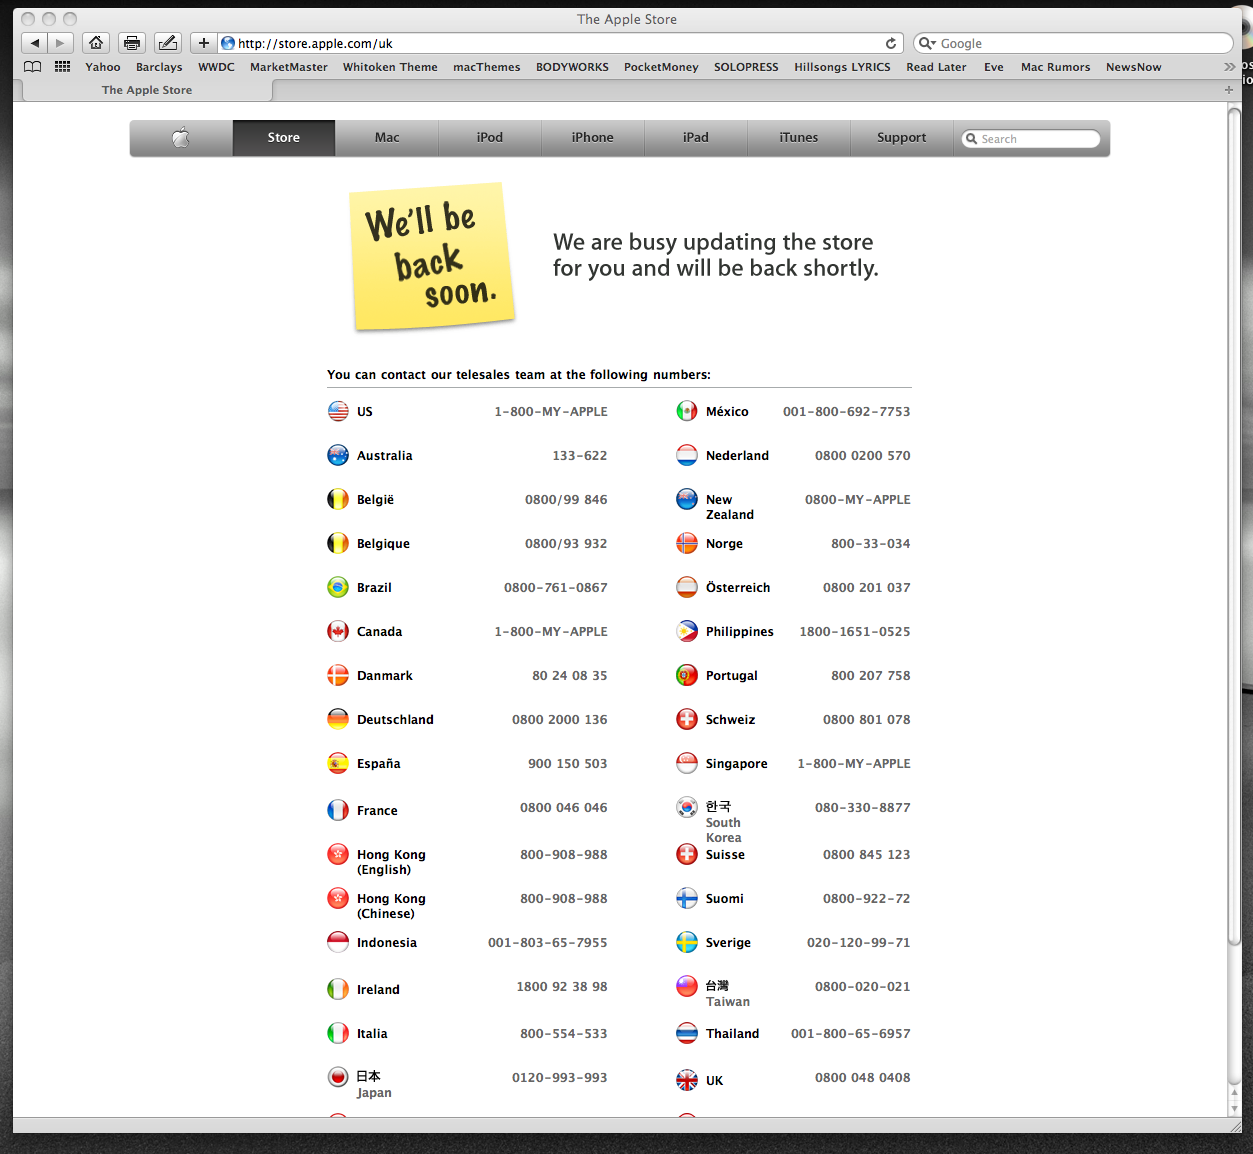This screenshot has width=1253, height=1154.
Task: Open the PocketMoney bookmark
Action: 661,67
